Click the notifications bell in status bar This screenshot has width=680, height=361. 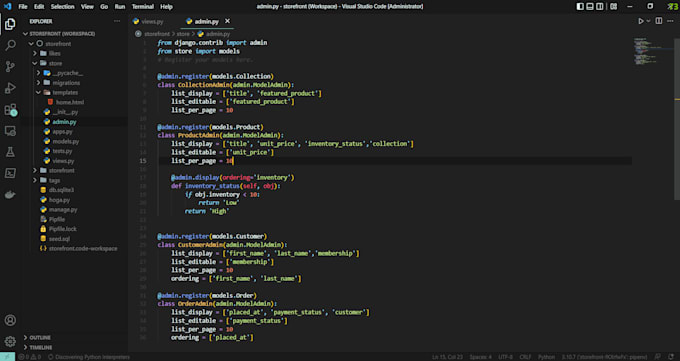671,357
